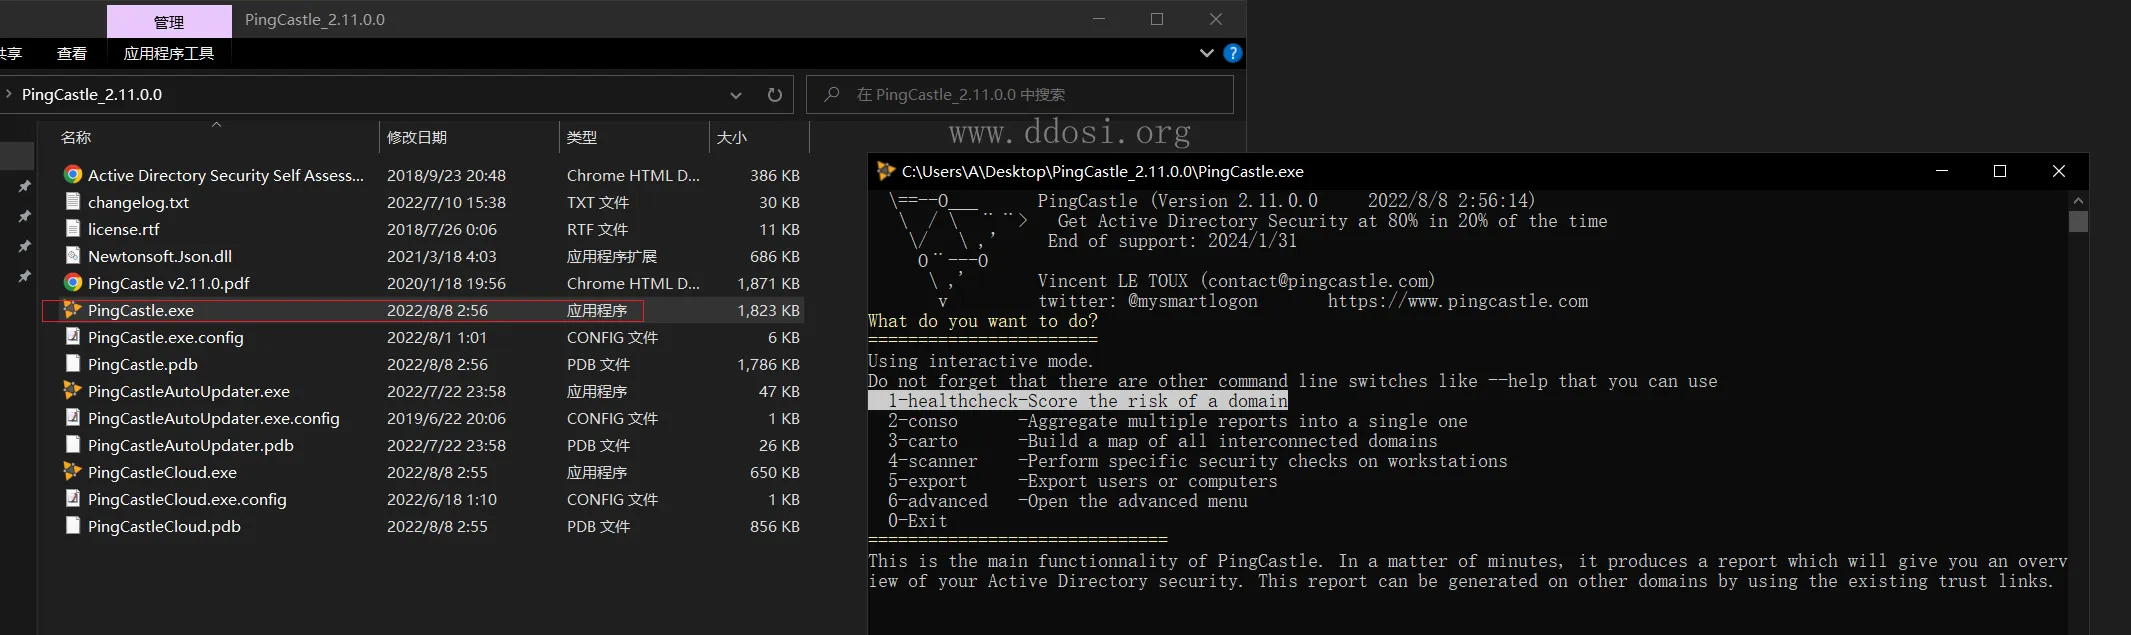This screenshot has height=635, width=2131.
Task: Select the PingCastleCloud.exe file name
Action: pos(162,472)
